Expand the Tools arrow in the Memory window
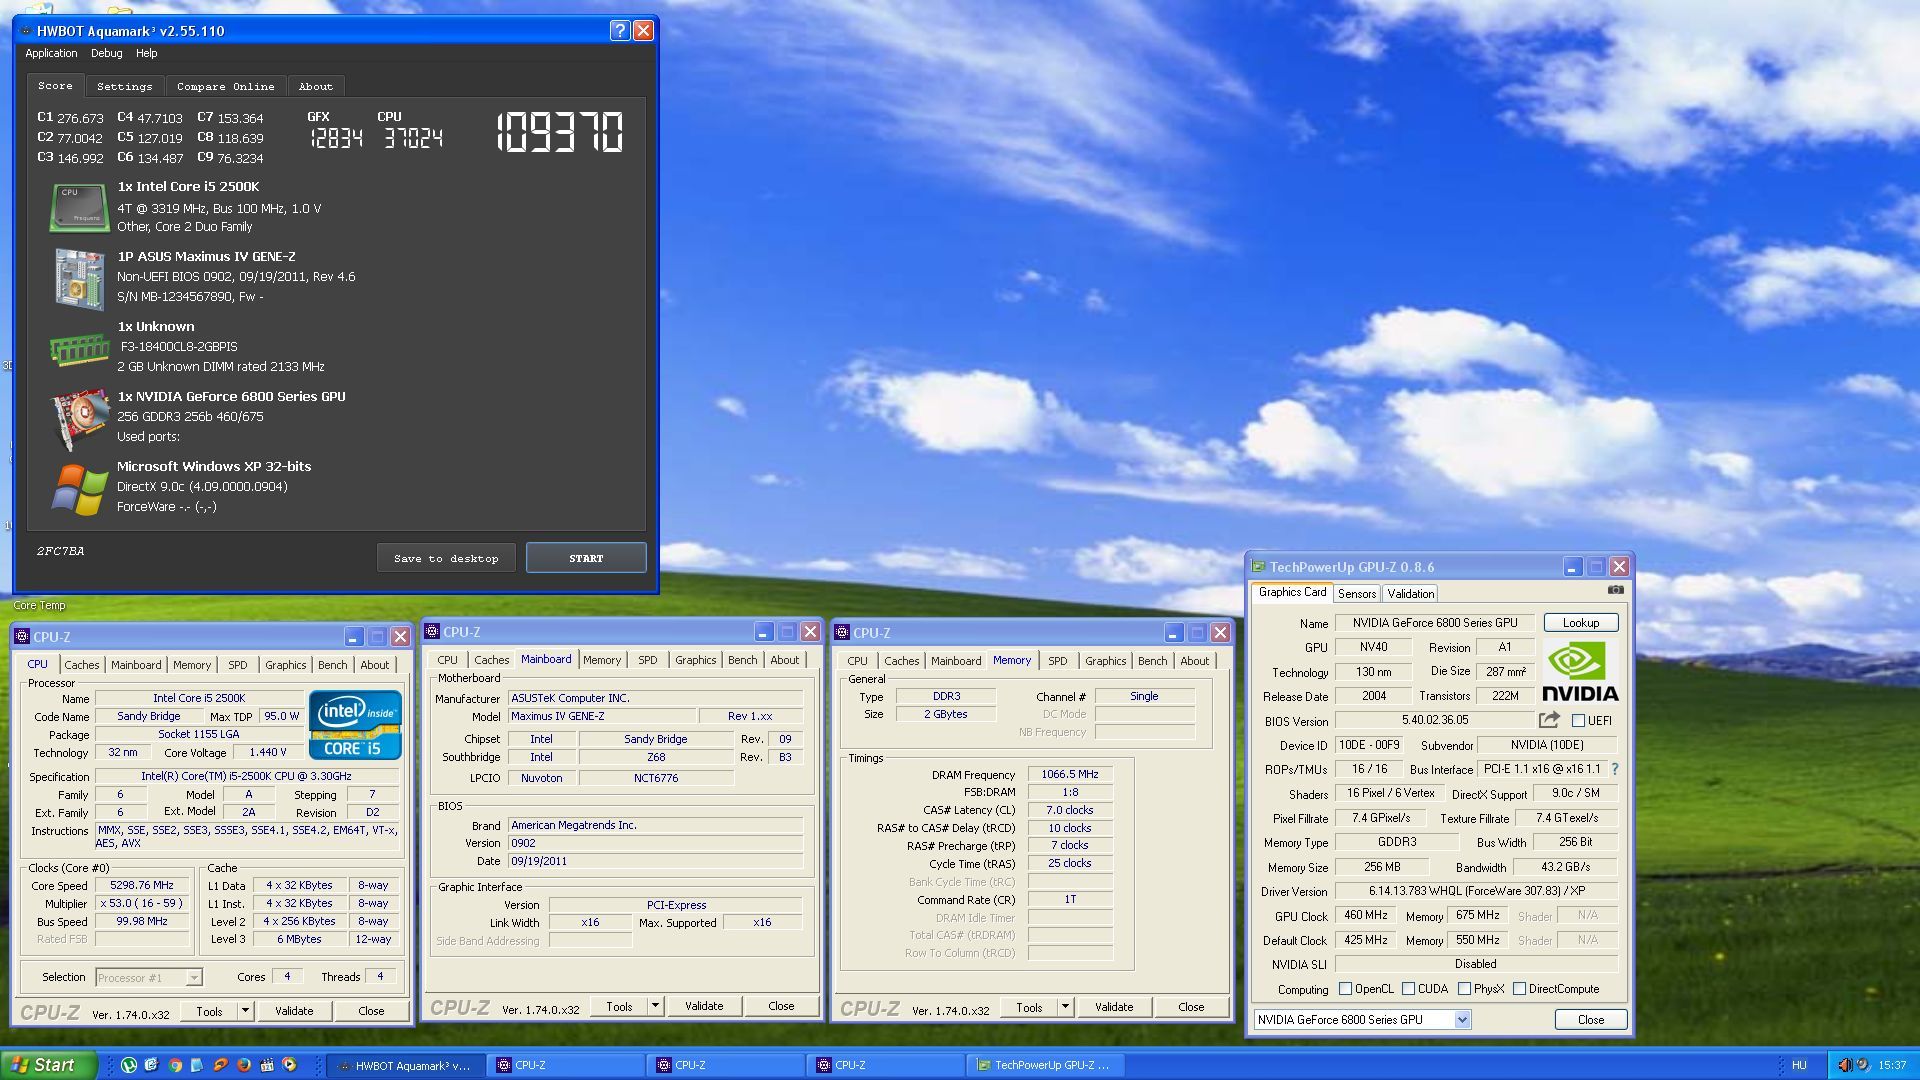This screenshot has height=1080, width=1920. [1065, 1007]
